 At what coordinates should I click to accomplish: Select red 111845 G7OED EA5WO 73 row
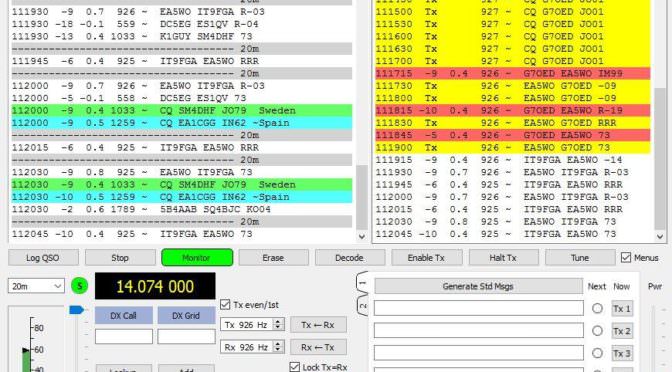click(513, 135)
